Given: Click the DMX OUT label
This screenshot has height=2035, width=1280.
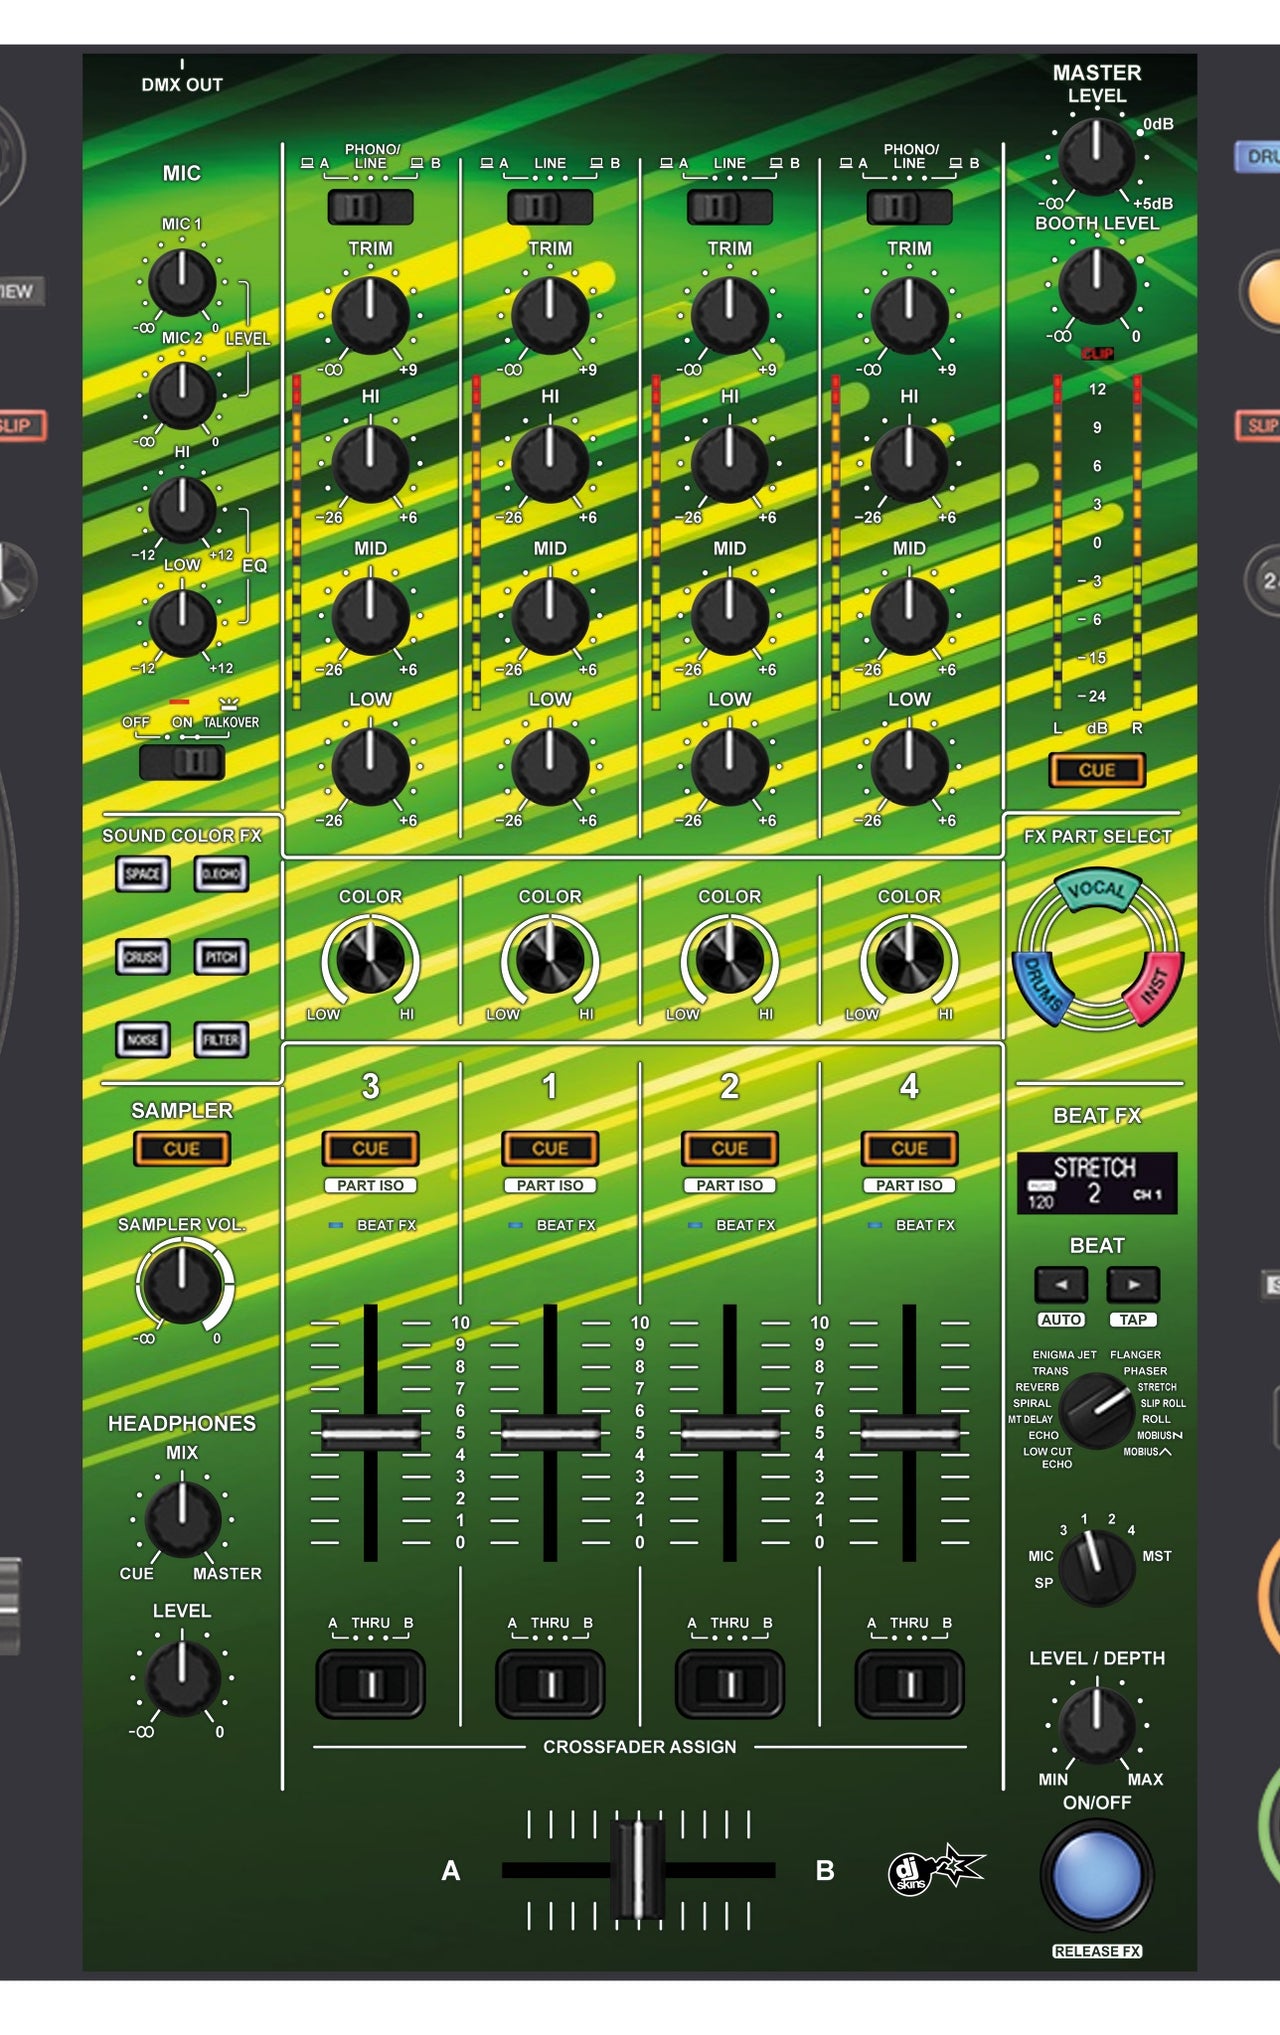Looking at the screenshot, I should (182, 85).
